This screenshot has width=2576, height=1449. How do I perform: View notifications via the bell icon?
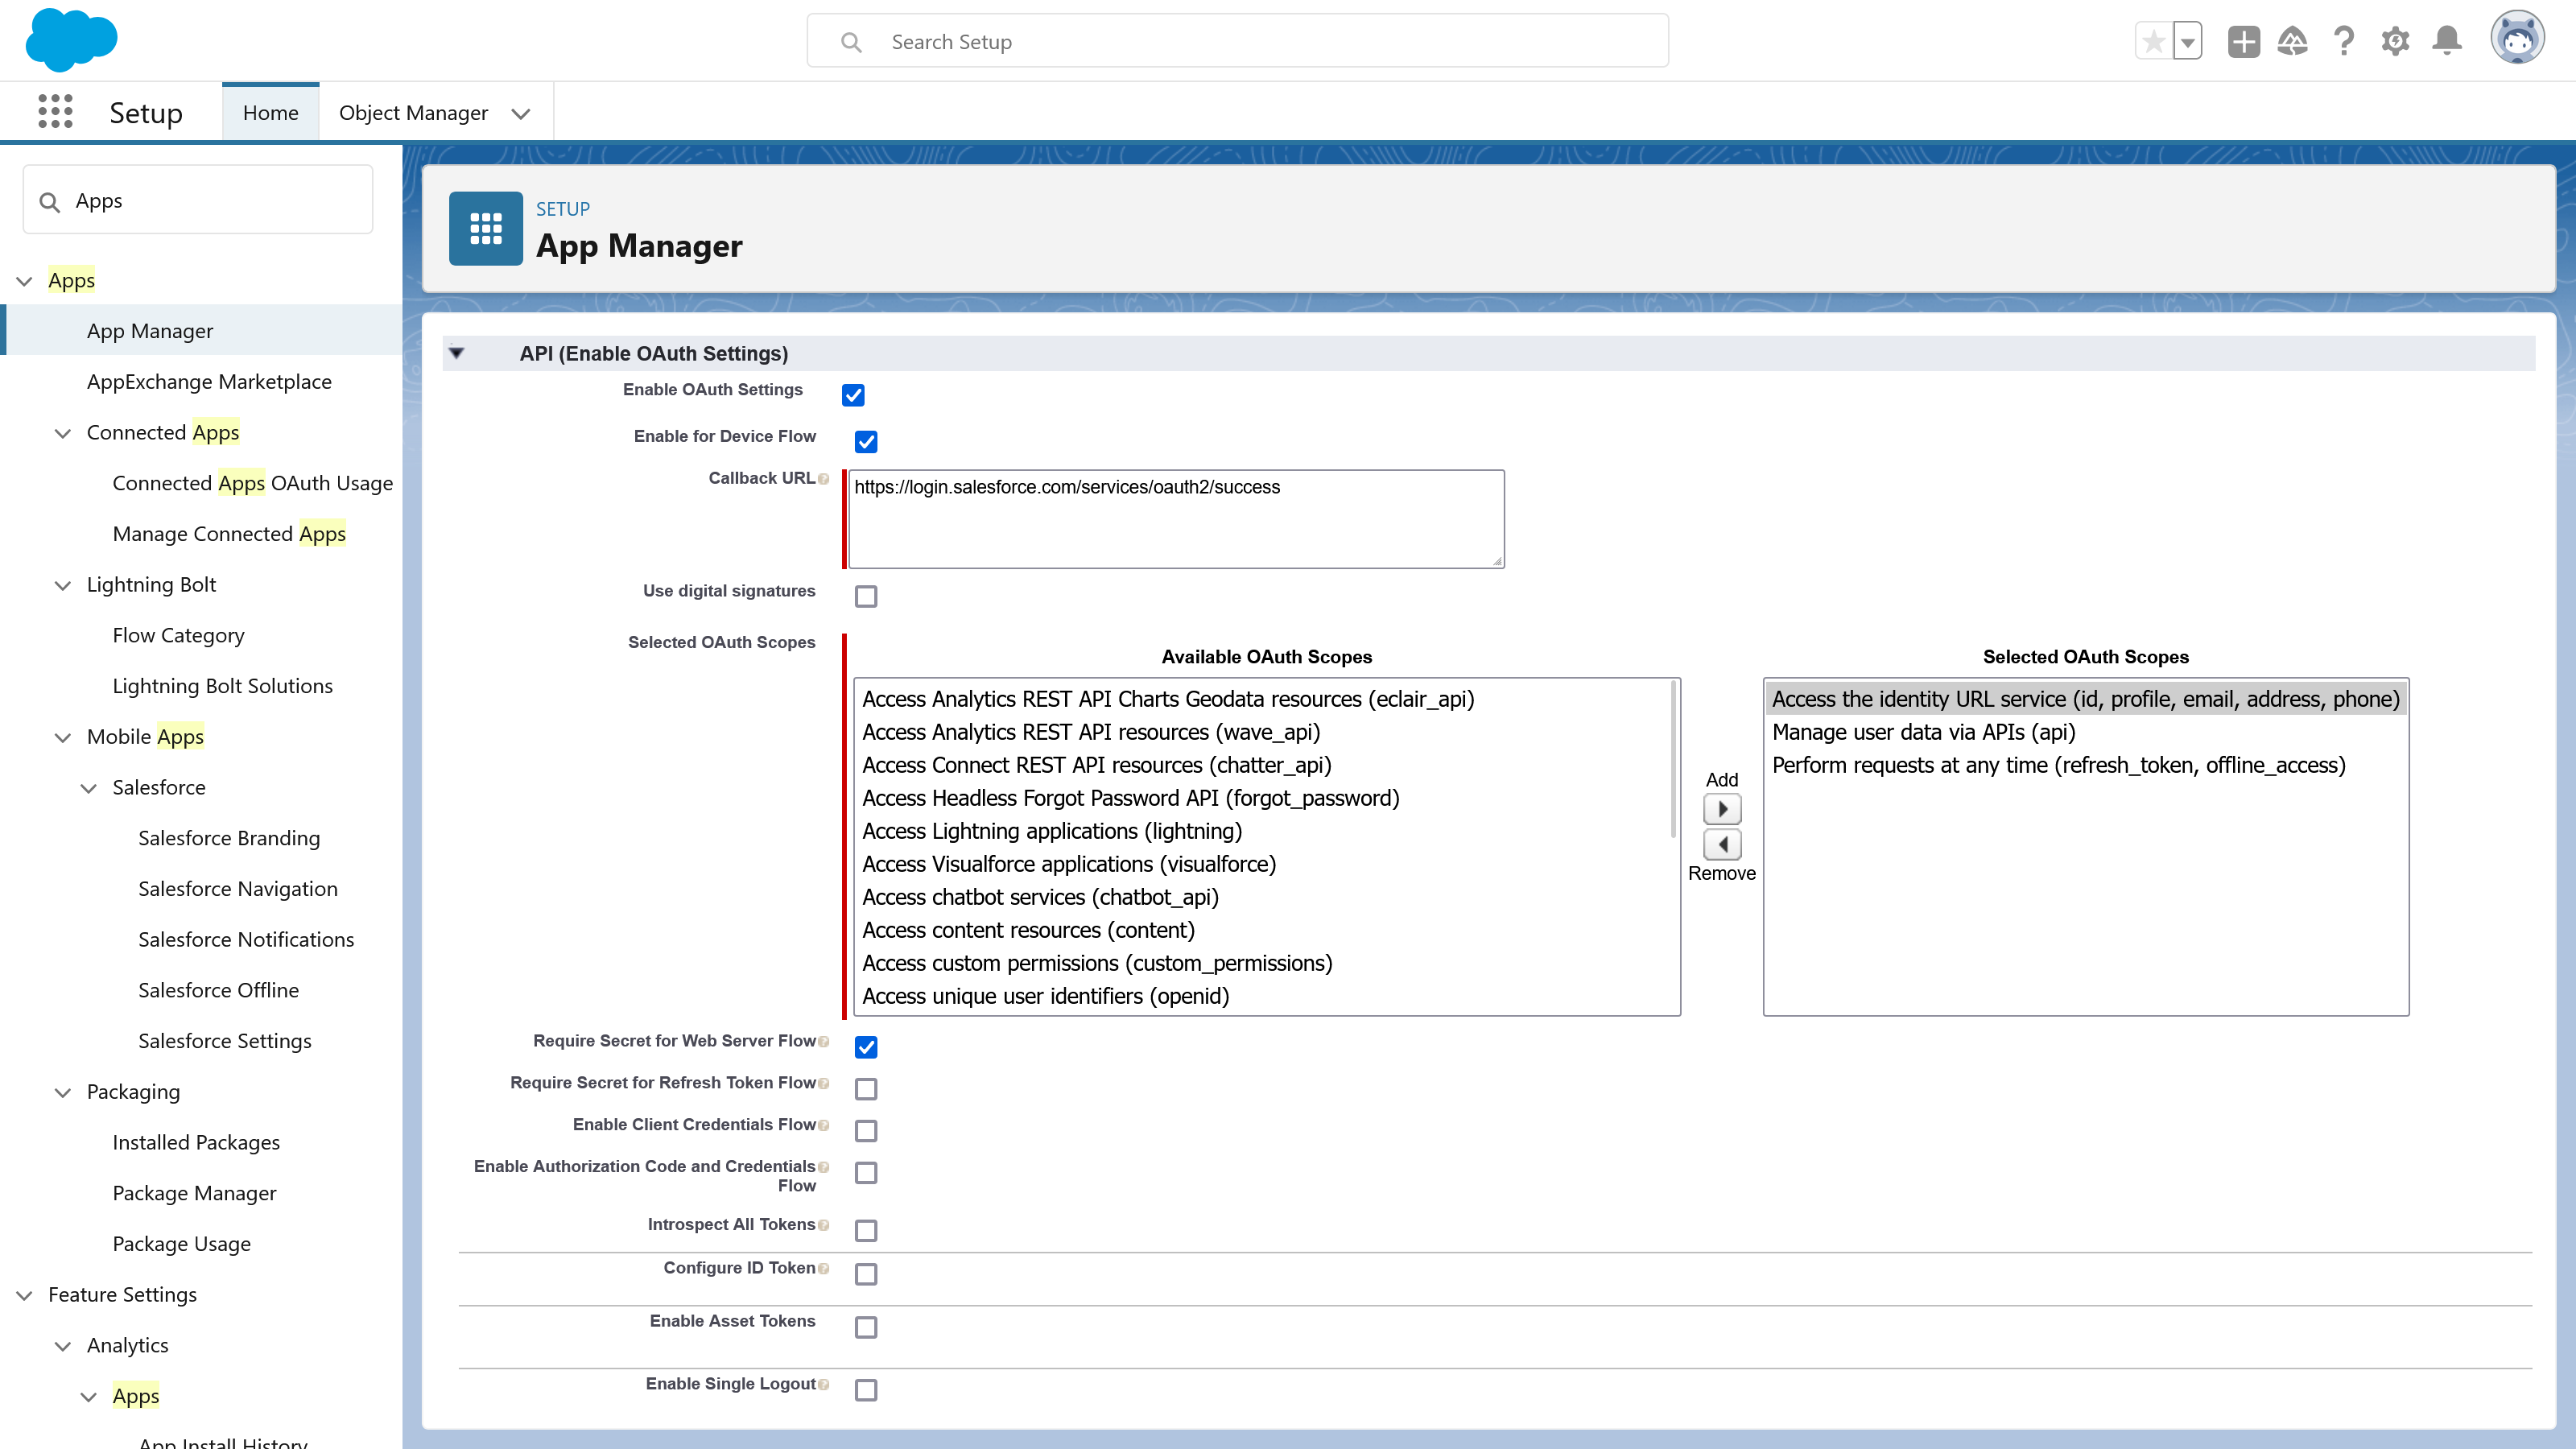[x=2447, y=41]
